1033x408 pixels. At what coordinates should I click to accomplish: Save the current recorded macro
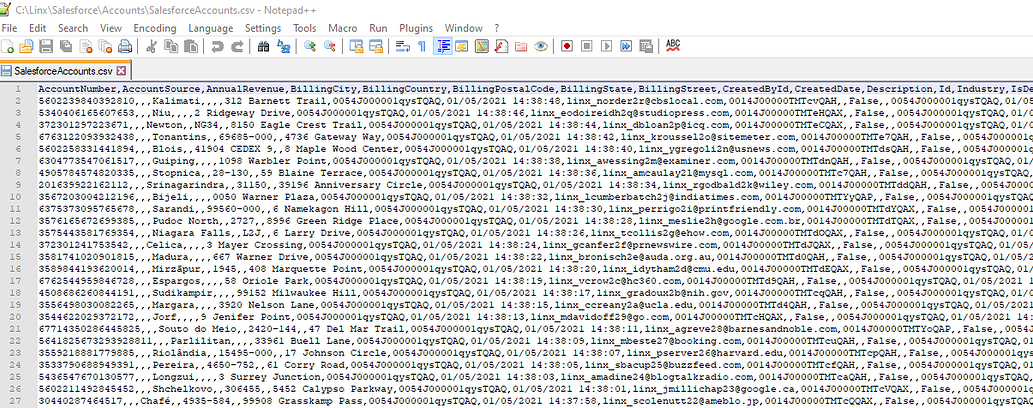click(646, 46)
